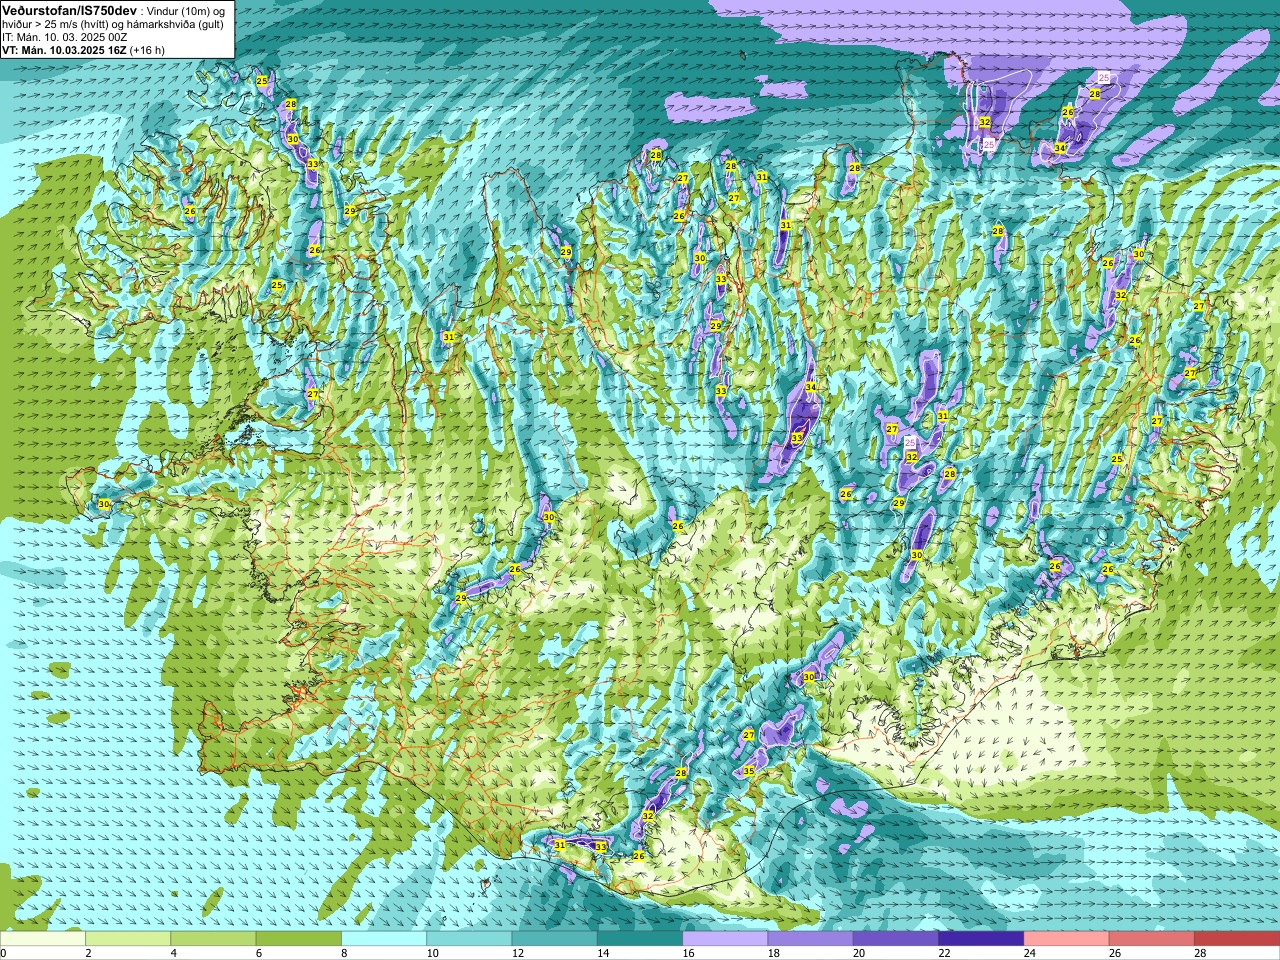This screenshot has height=960, width=1280.
Task: Click the '22' tick label on legend scale
Action: pyautogui.click(x=944, y=953)
